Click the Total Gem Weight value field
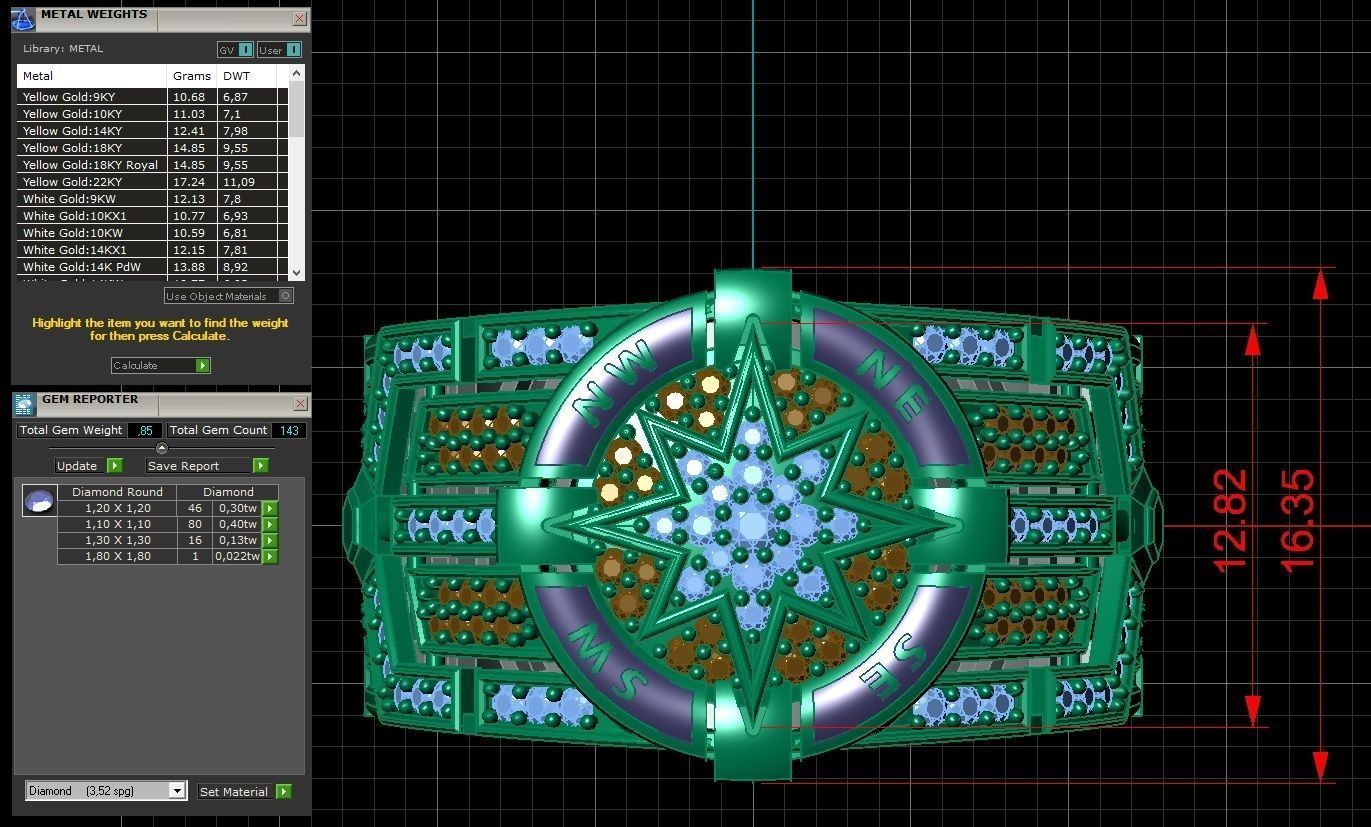Screen dimensions: 1371x827 (x=145, y=430)
